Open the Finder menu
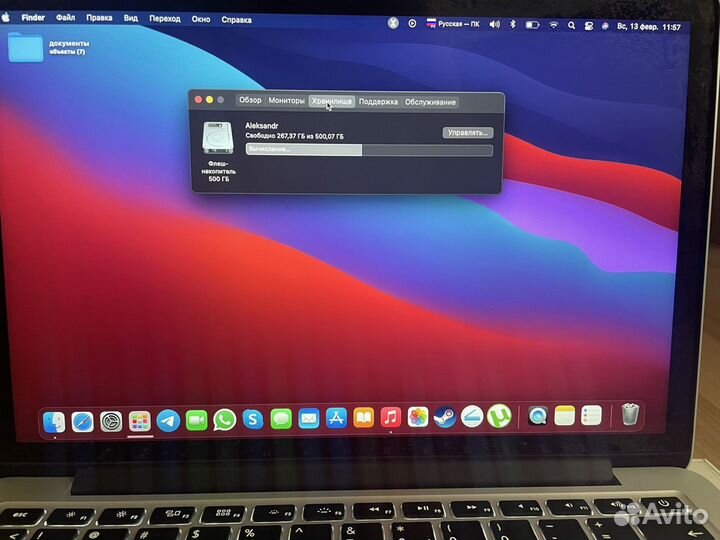720x540 pixels. [x=33, y=18]
